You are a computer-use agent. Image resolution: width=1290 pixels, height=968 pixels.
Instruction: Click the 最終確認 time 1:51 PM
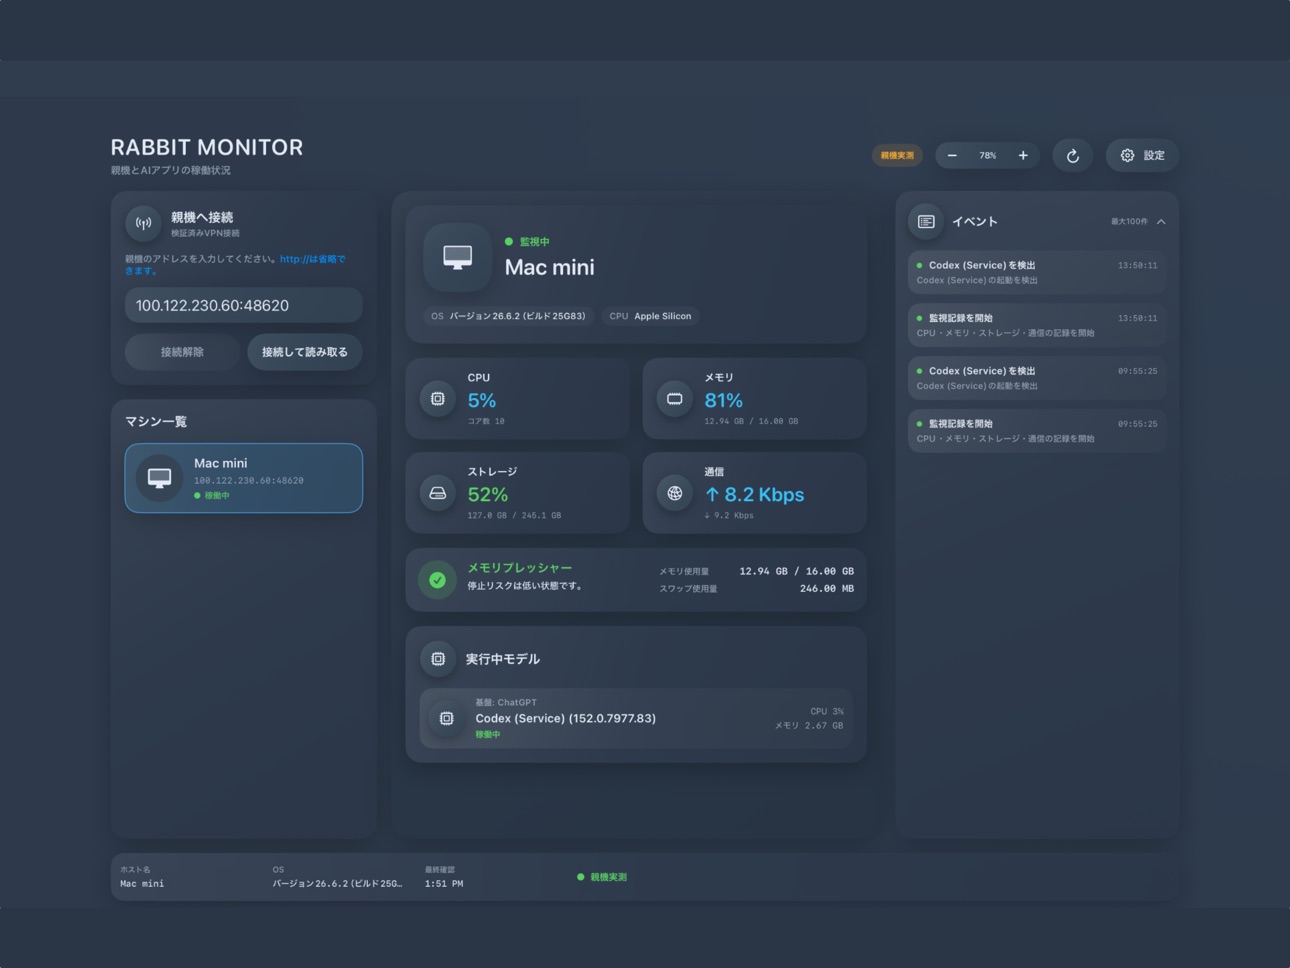pos(444,884)
